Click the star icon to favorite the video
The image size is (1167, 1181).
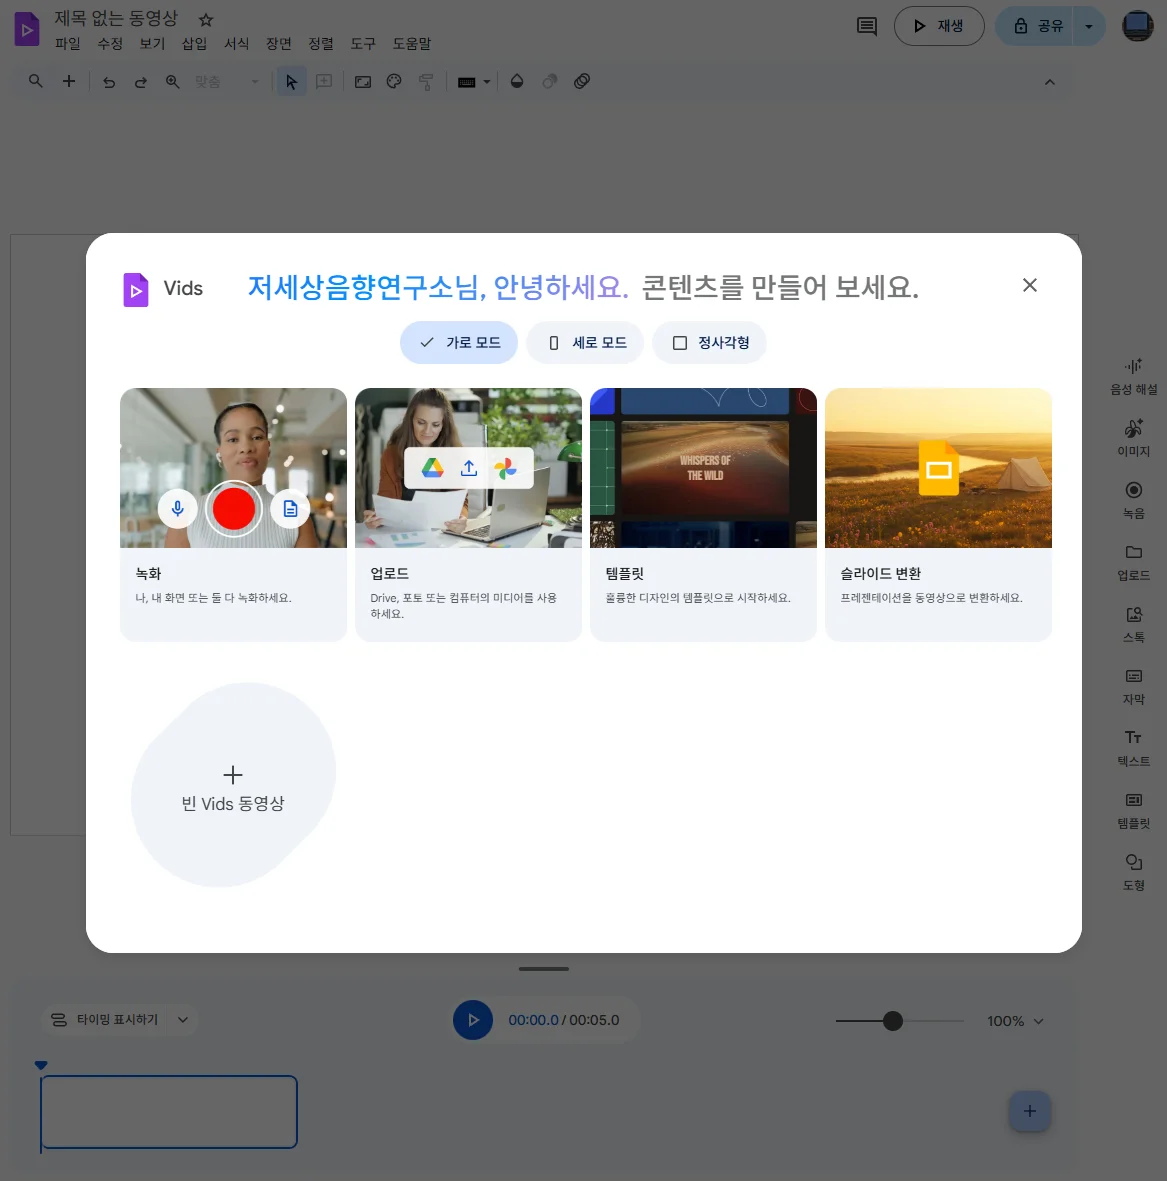click(206, 20)
